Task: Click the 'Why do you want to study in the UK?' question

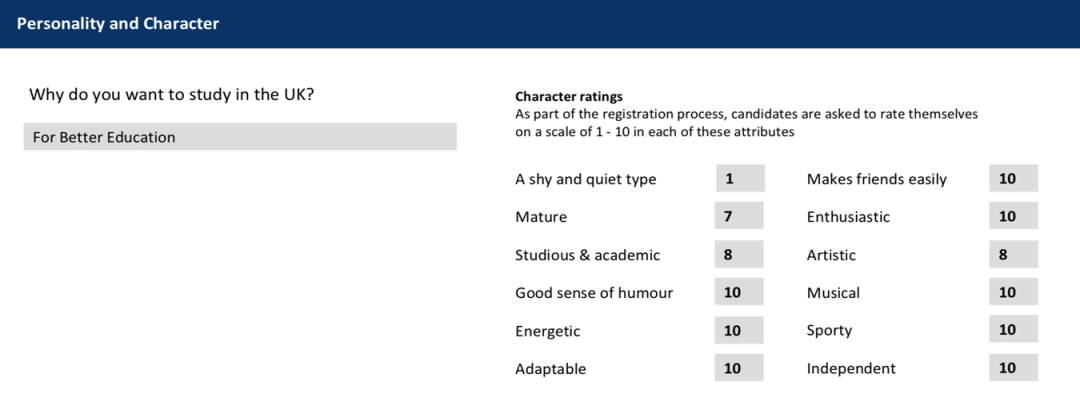Action: tap(172, 94)
